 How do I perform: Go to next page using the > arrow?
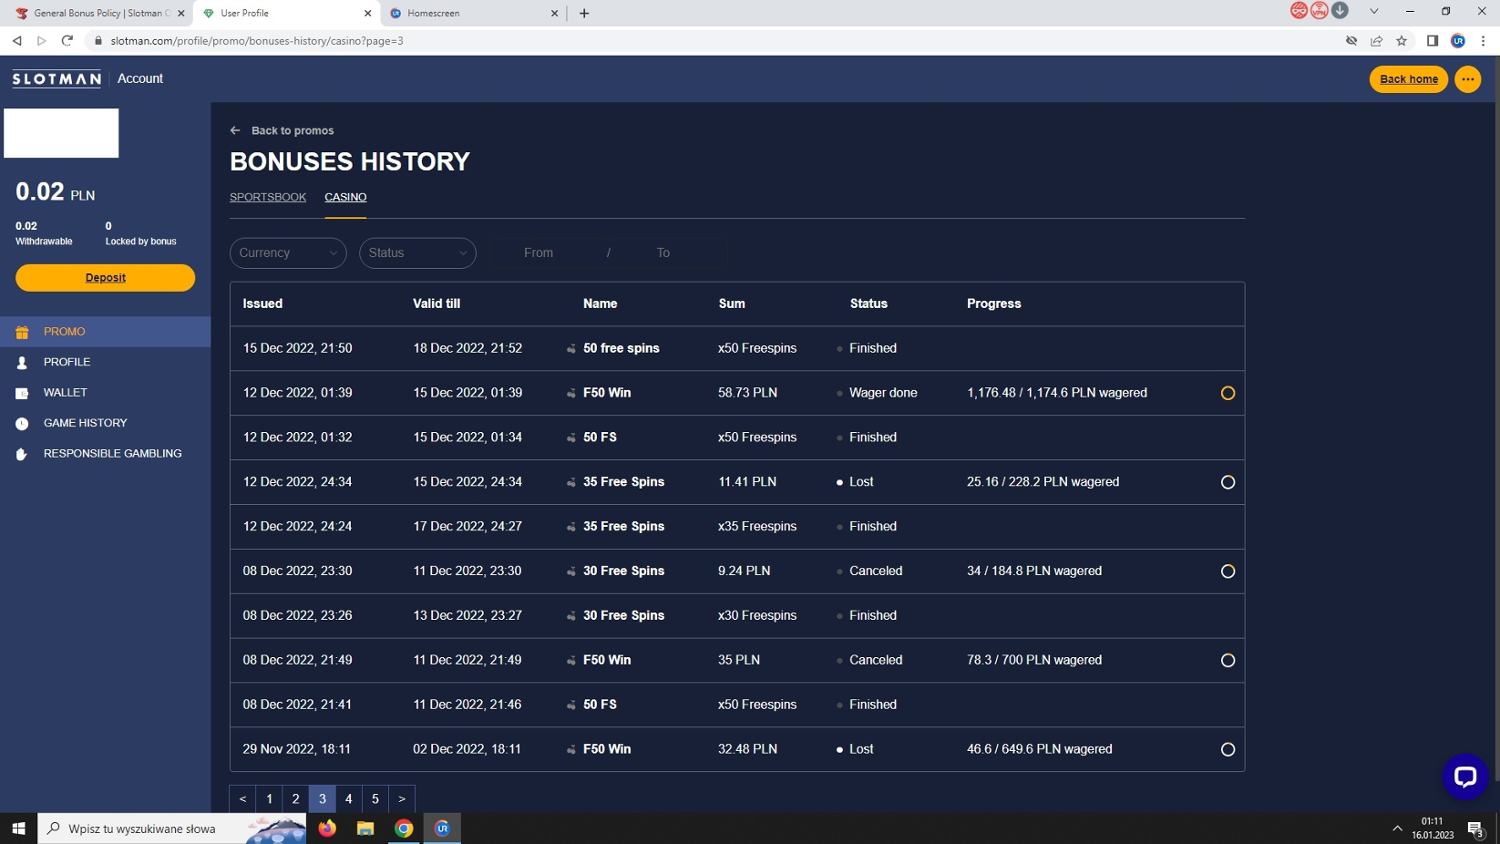401,799
